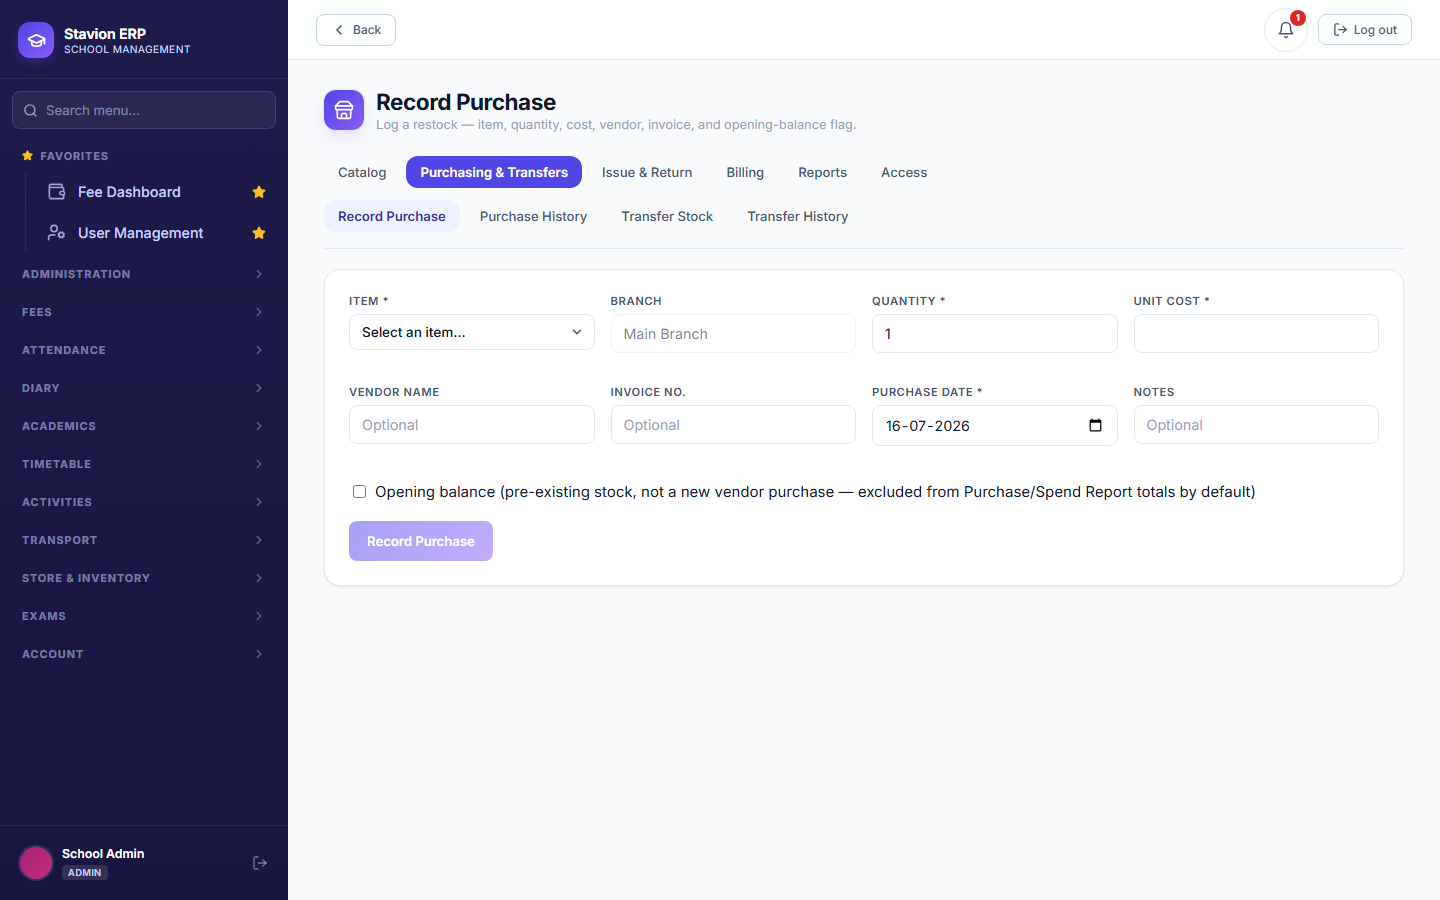
Task: Expand the Transport sidebar section
Action: coord(144,540)
